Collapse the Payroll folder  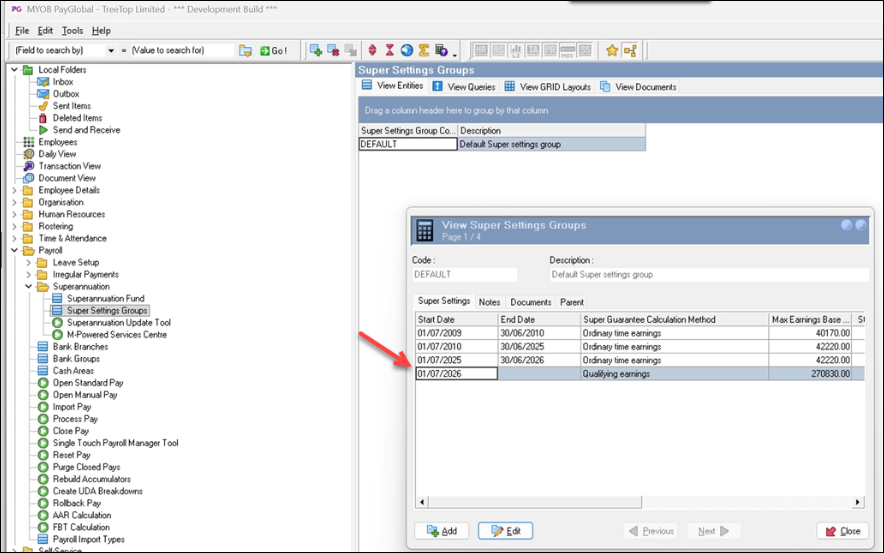tap(15, 250)
